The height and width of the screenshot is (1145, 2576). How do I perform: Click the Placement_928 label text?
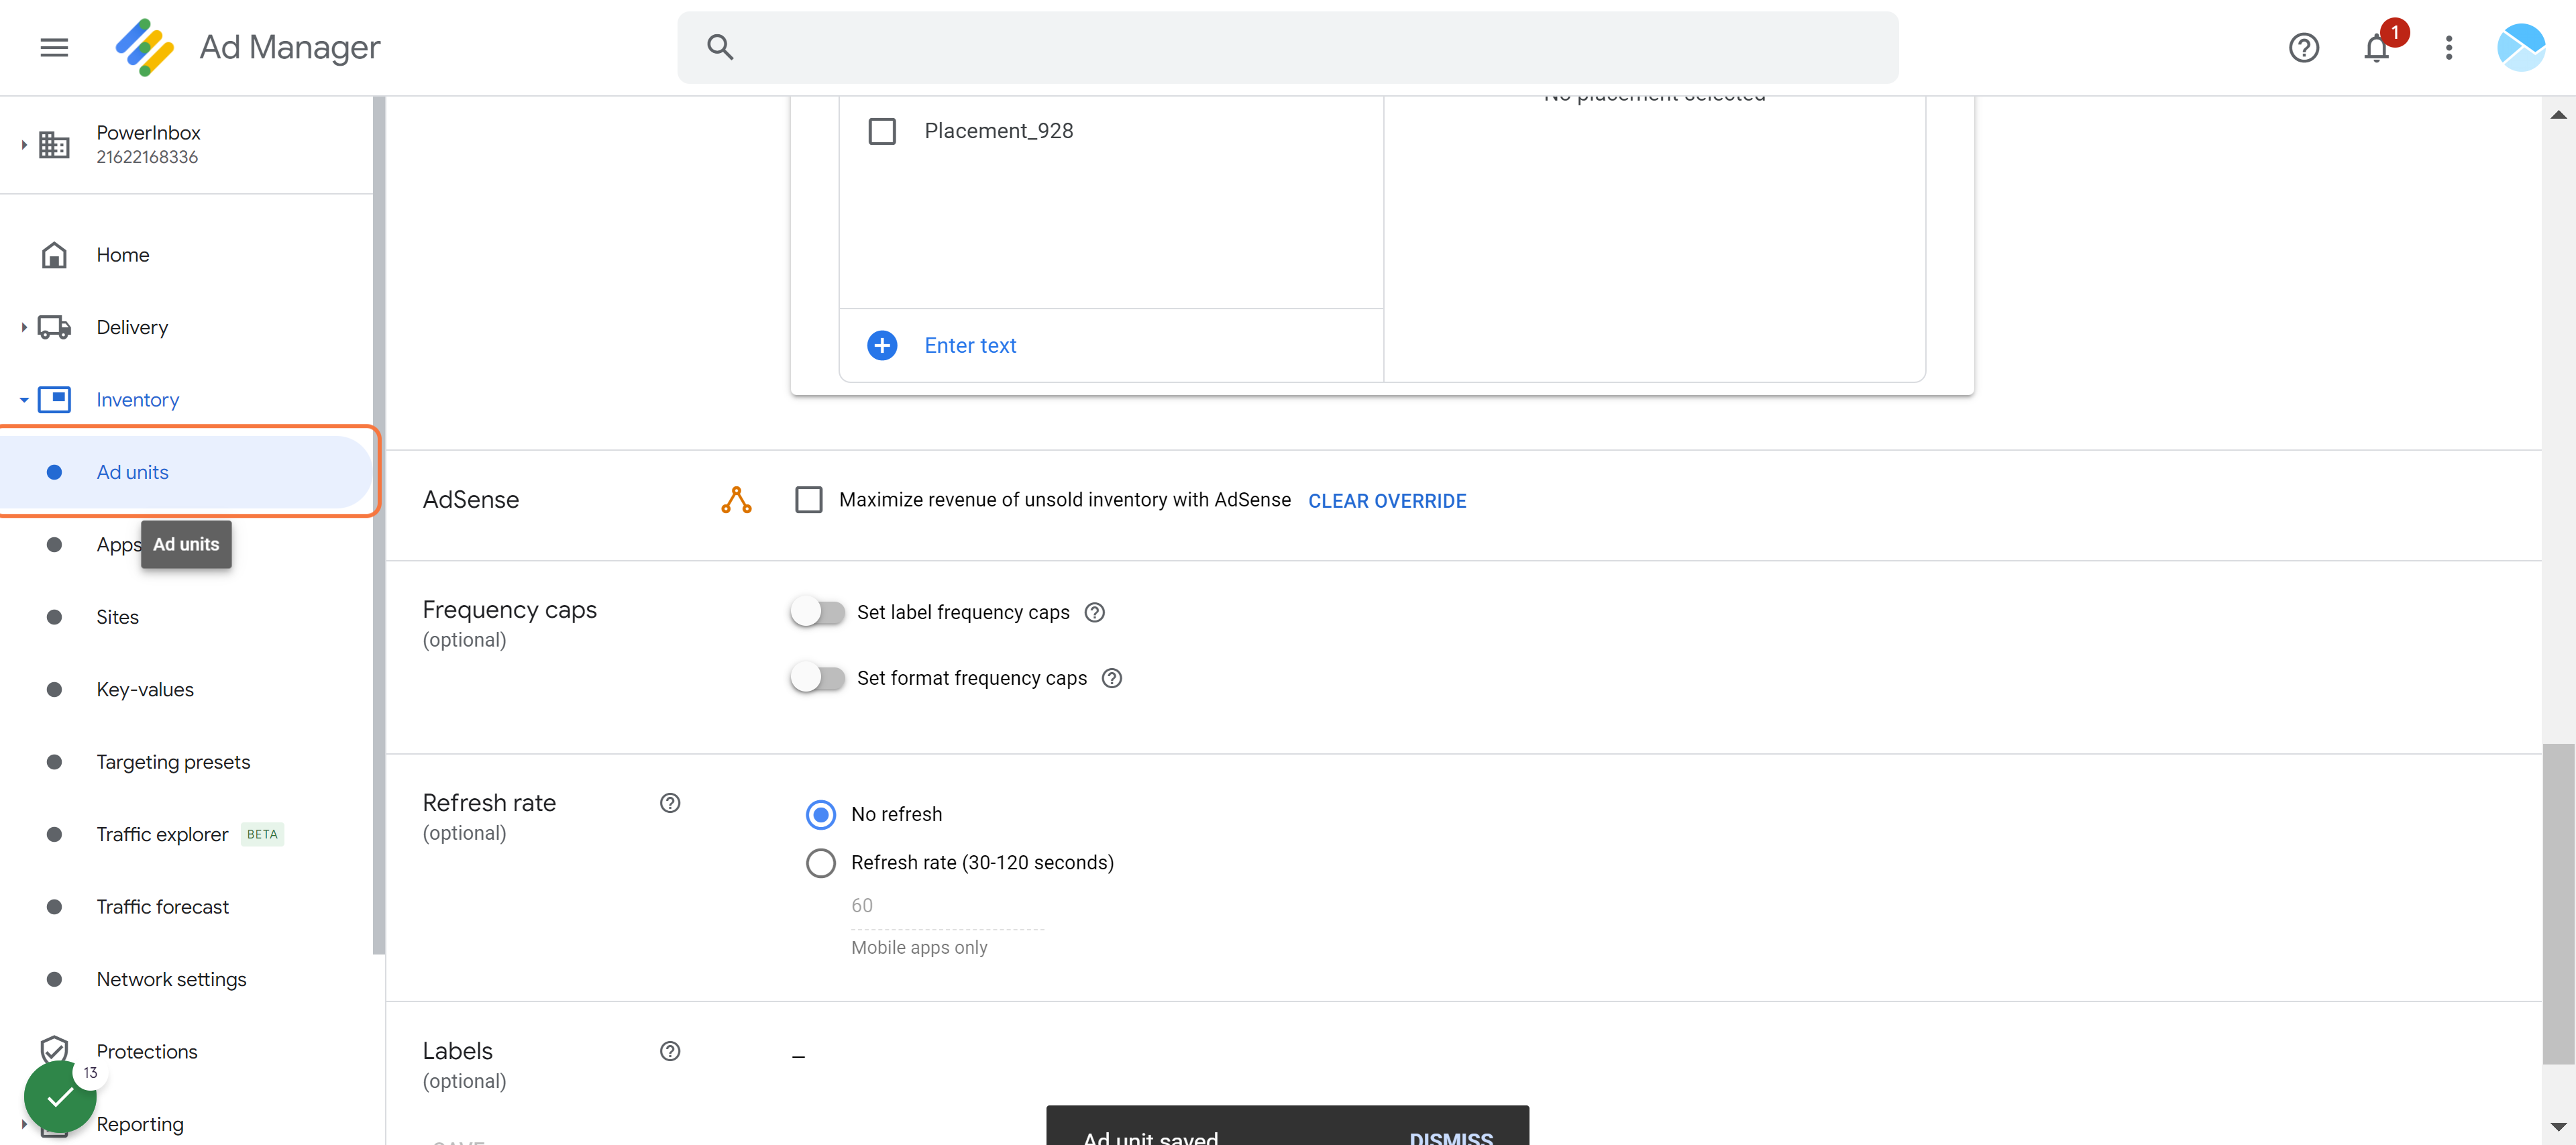tap(998, 131)
